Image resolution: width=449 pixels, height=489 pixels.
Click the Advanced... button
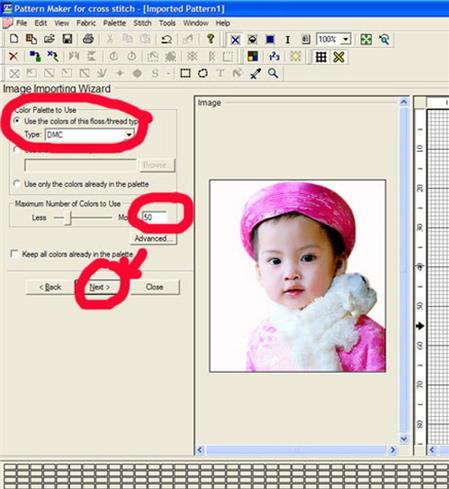(x=153, y=239)
